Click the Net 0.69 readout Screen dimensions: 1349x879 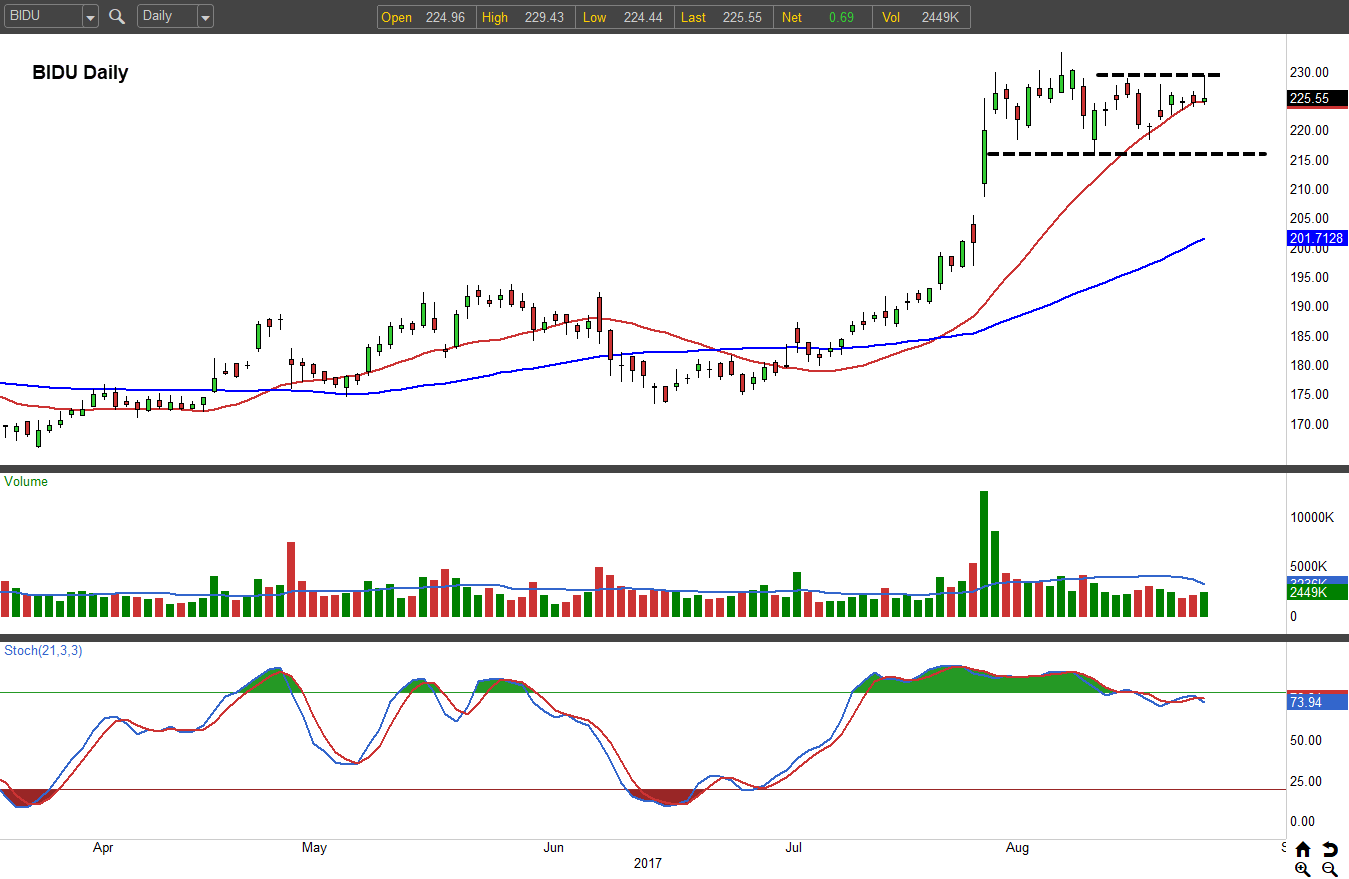821,17
